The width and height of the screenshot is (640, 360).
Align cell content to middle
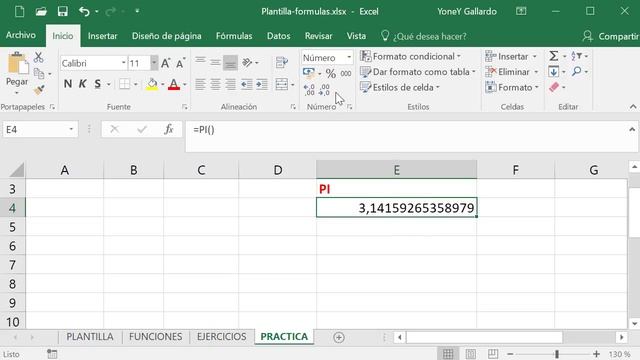pos(215,62)
